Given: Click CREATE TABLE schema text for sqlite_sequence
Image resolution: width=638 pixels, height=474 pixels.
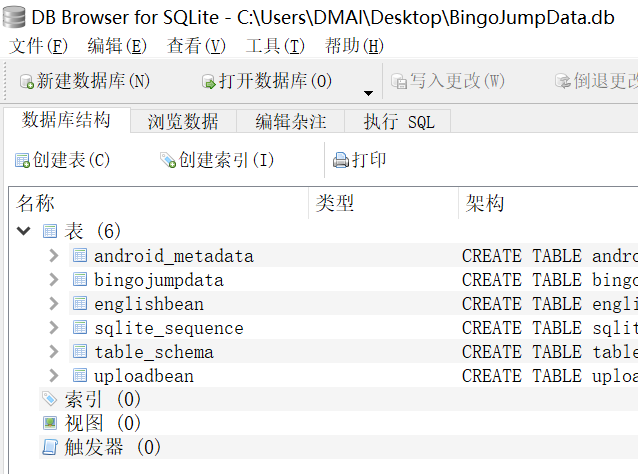Looking at the screenshot, I should (550, 328).
